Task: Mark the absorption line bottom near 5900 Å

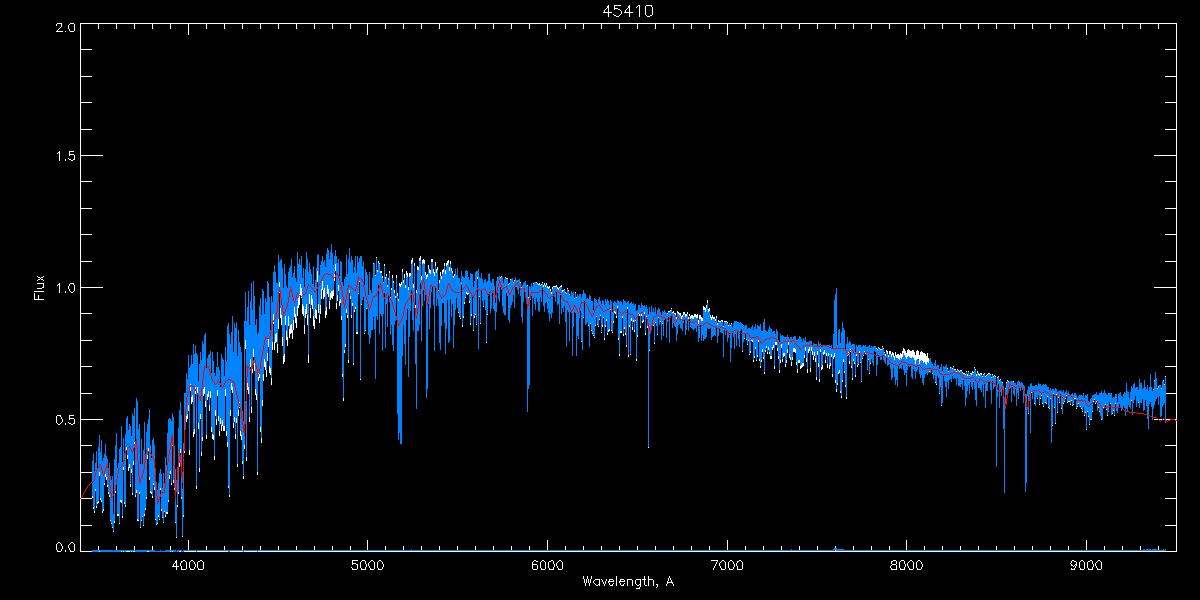Action: click(x=528, y=408)
